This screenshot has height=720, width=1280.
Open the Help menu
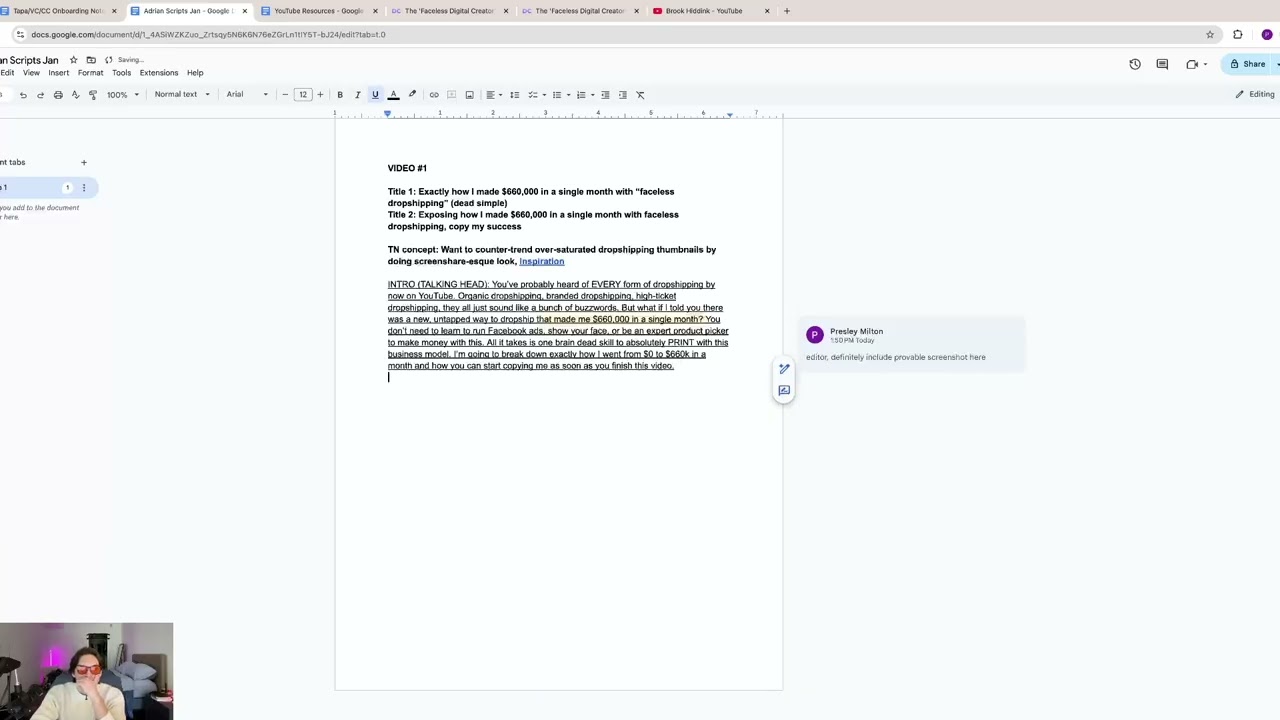coord(195,73)
